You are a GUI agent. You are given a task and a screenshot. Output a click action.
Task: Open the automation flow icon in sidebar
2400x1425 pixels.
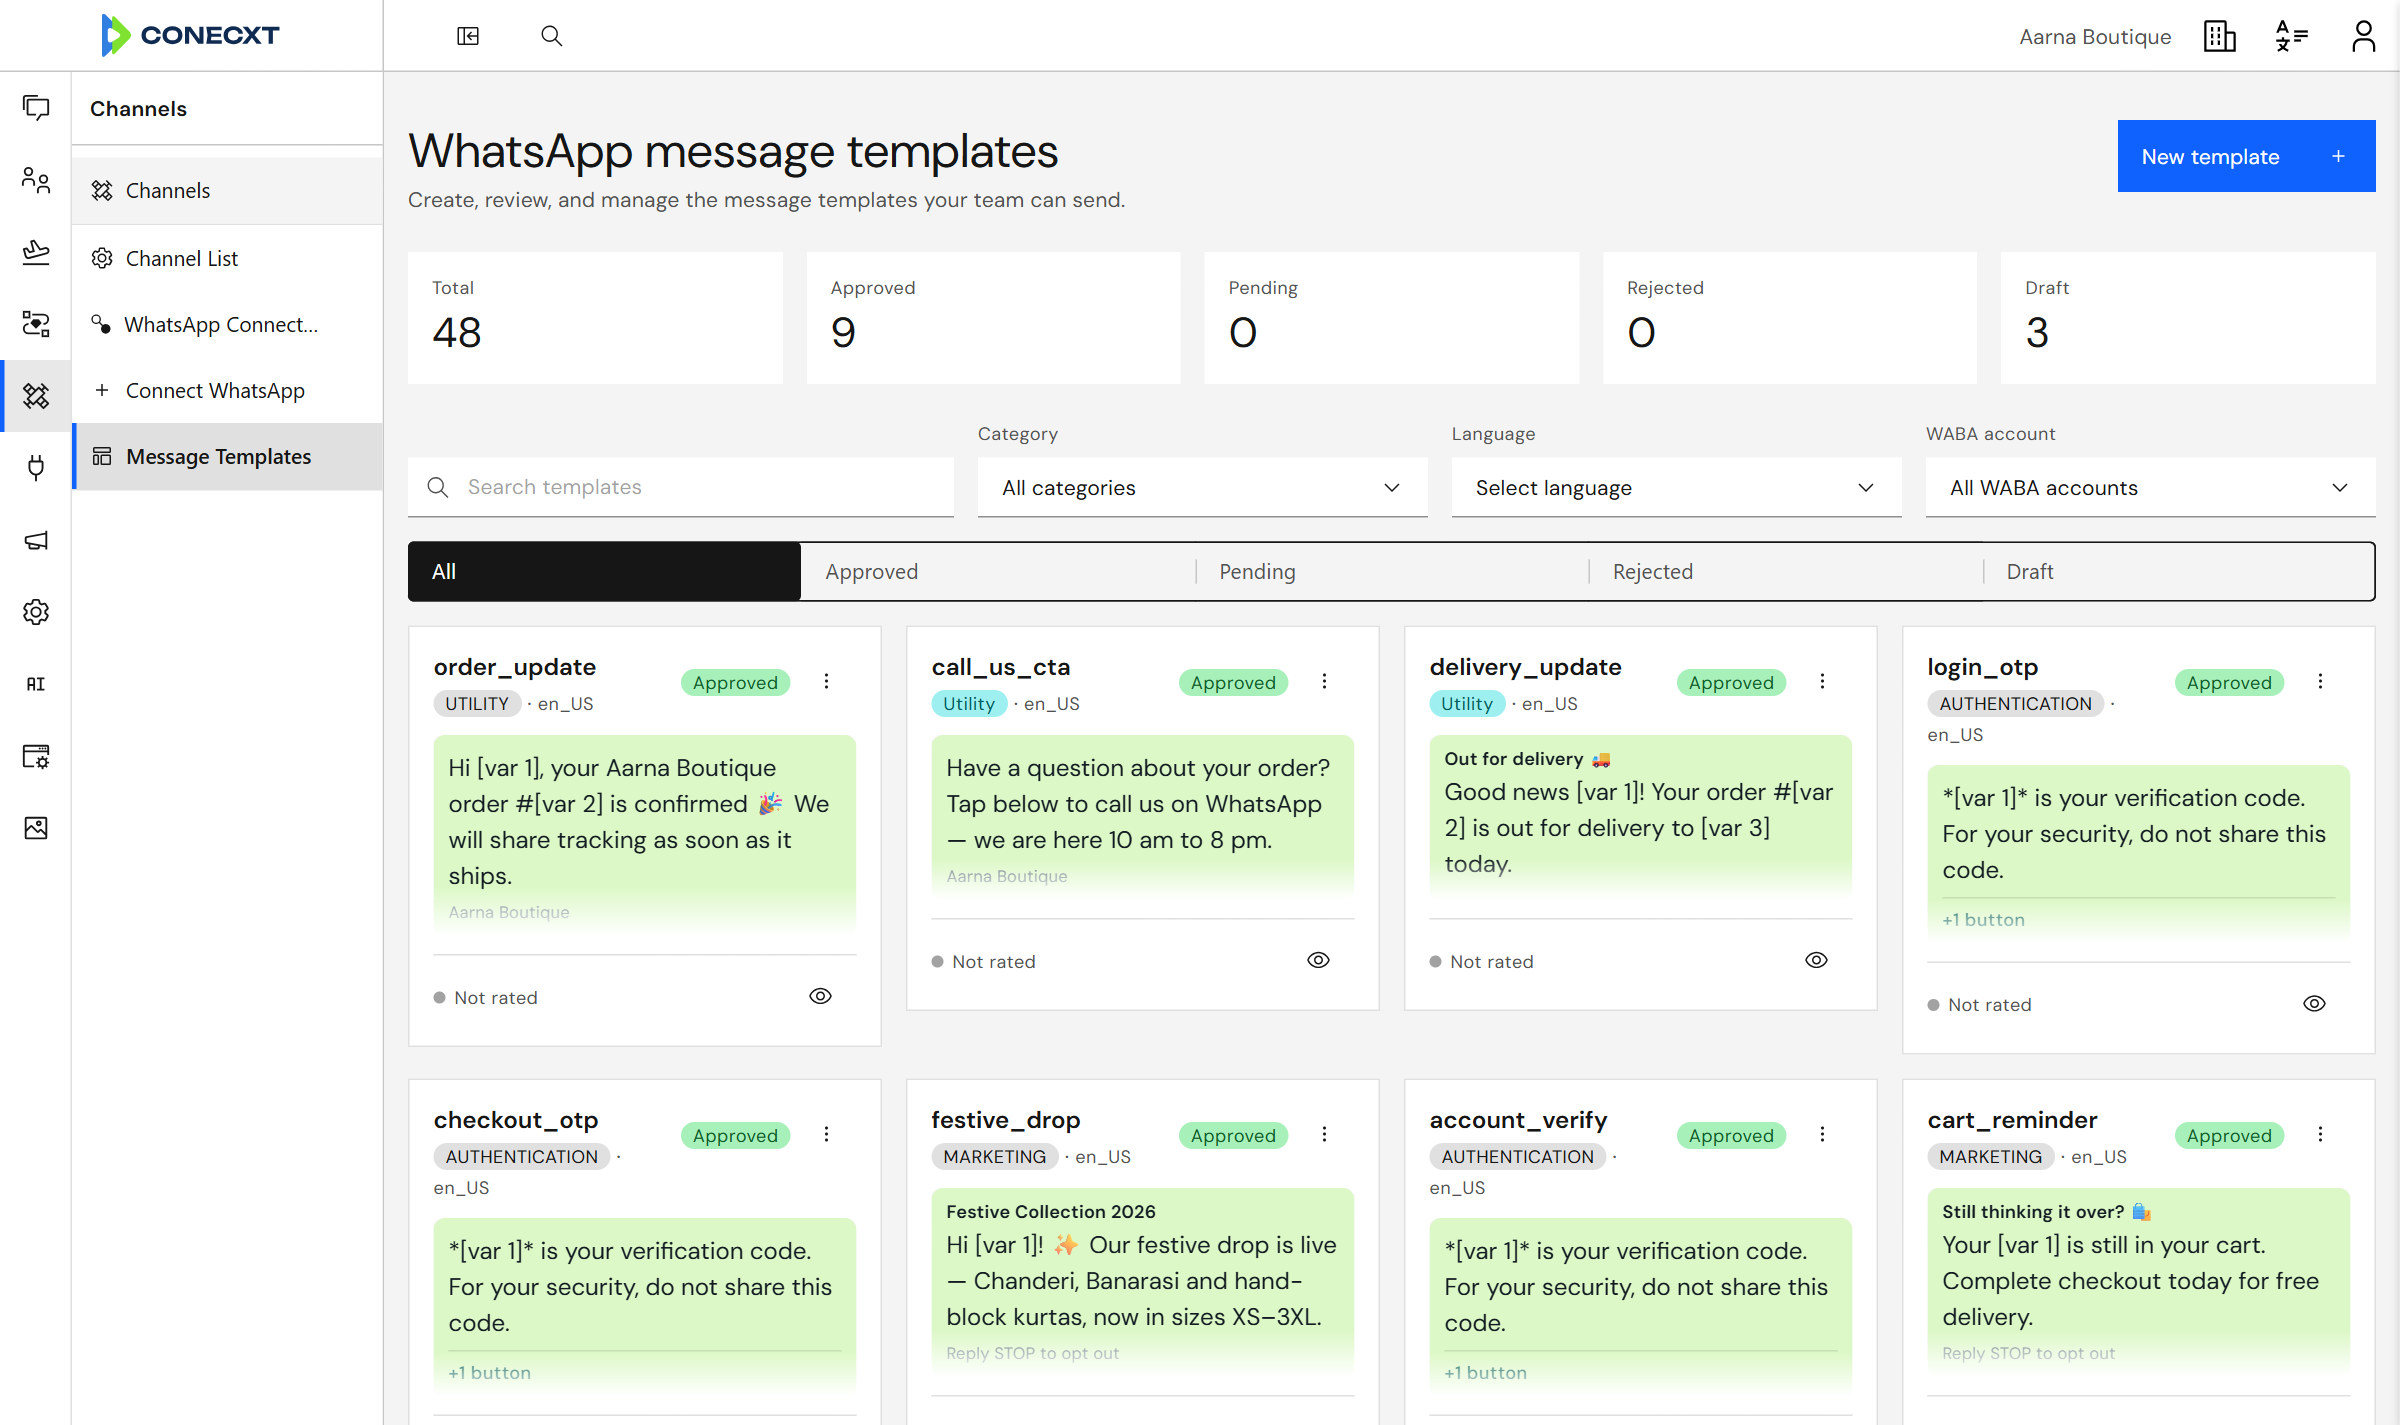click(x=36, y=324)
